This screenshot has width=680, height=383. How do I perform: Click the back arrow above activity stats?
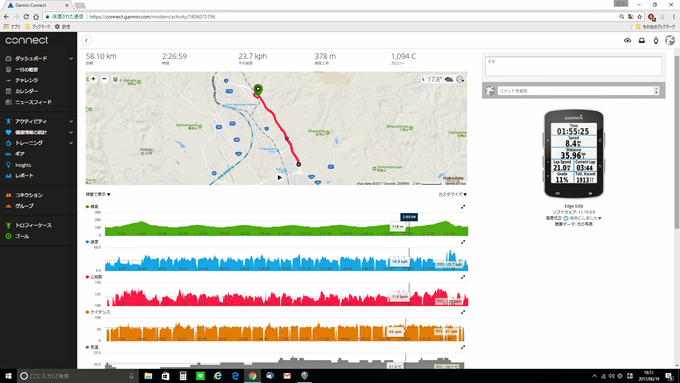coord(86,40)
